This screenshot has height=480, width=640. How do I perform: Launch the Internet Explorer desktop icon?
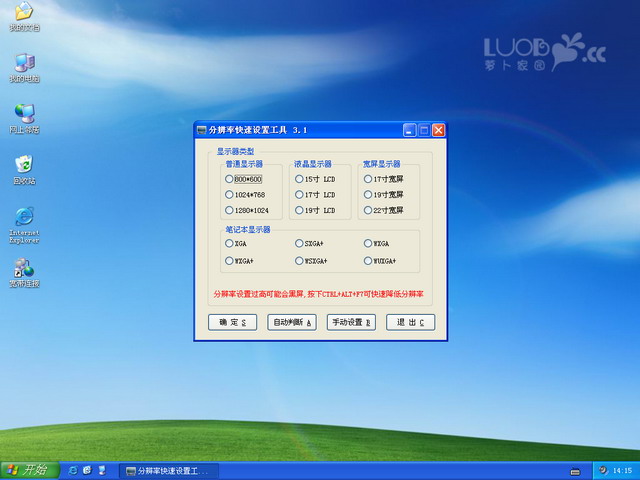coord(24,225)
